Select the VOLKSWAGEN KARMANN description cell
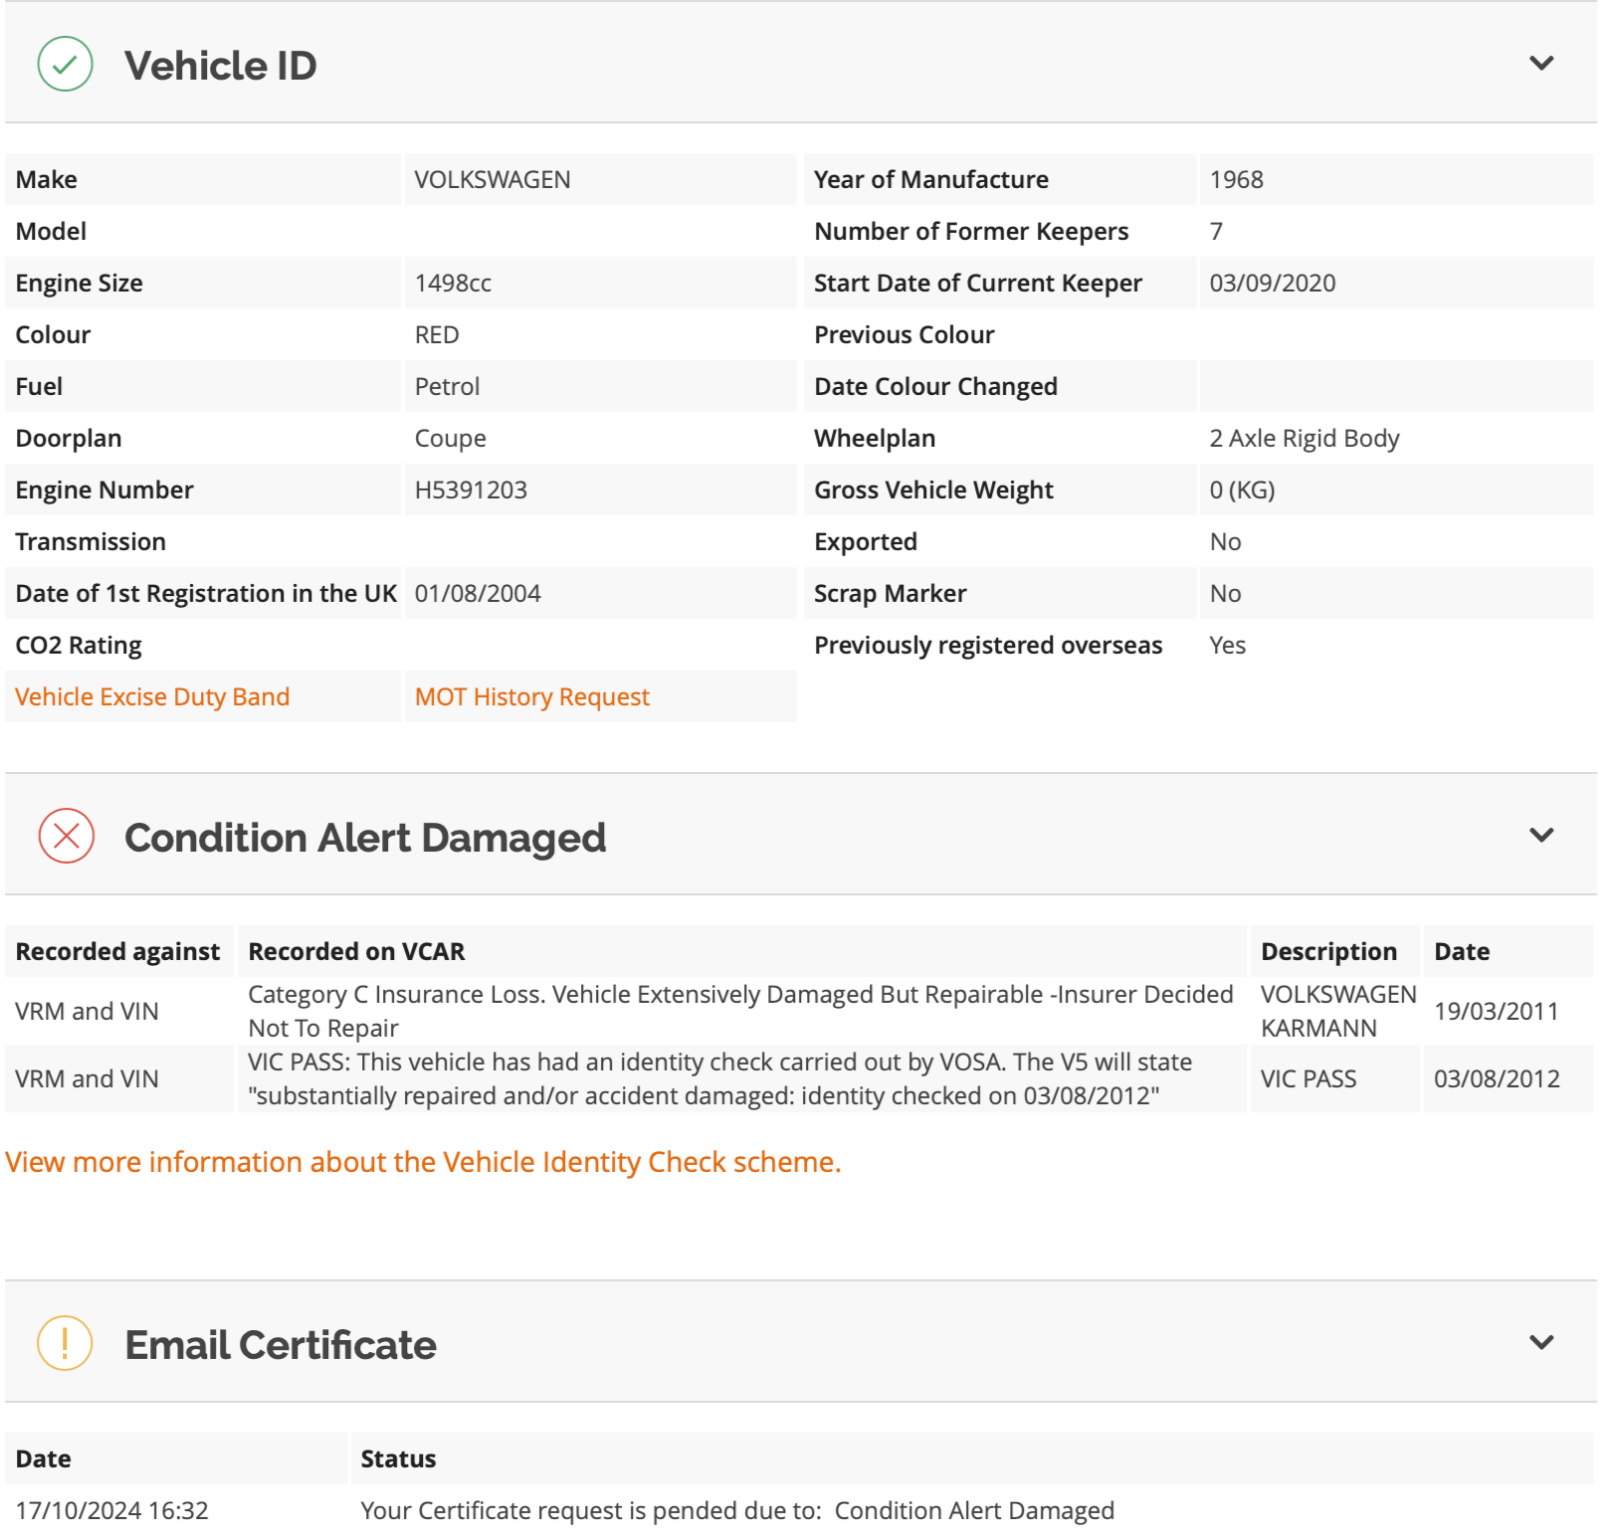 [x=1338, y=1011]
